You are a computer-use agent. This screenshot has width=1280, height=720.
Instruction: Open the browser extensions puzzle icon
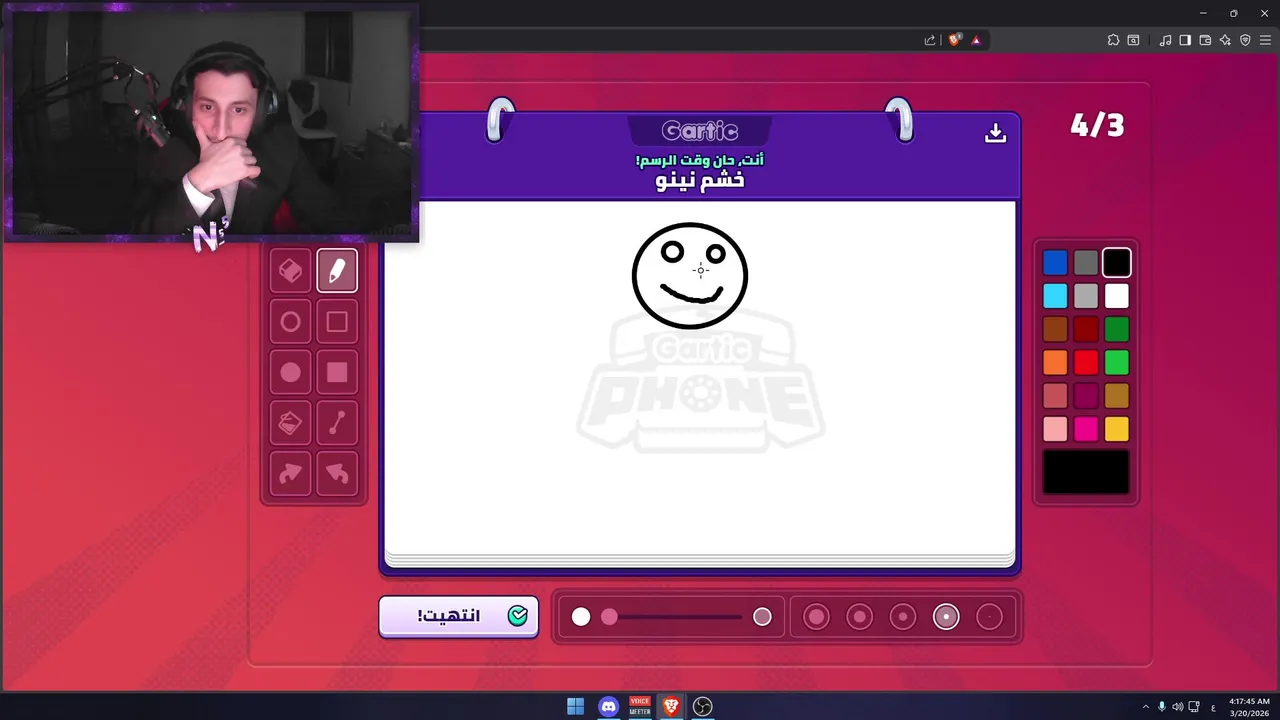[1113, 40]
